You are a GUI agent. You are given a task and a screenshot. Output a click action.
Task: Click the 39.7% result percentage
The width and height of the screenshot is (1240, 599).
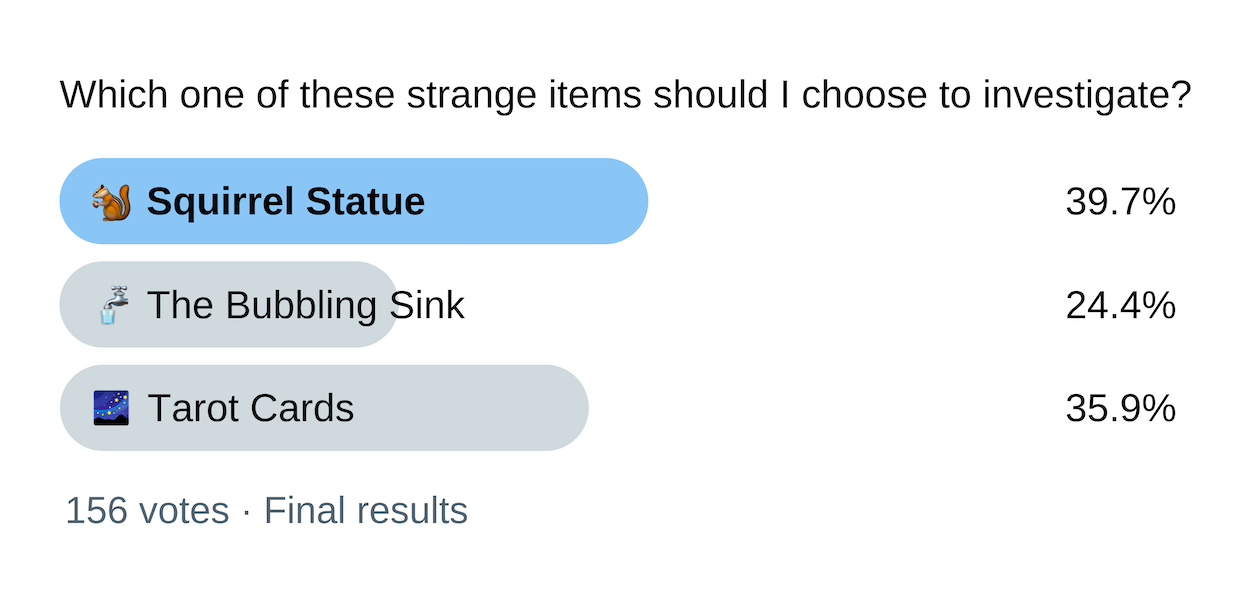coord(1120,202)
